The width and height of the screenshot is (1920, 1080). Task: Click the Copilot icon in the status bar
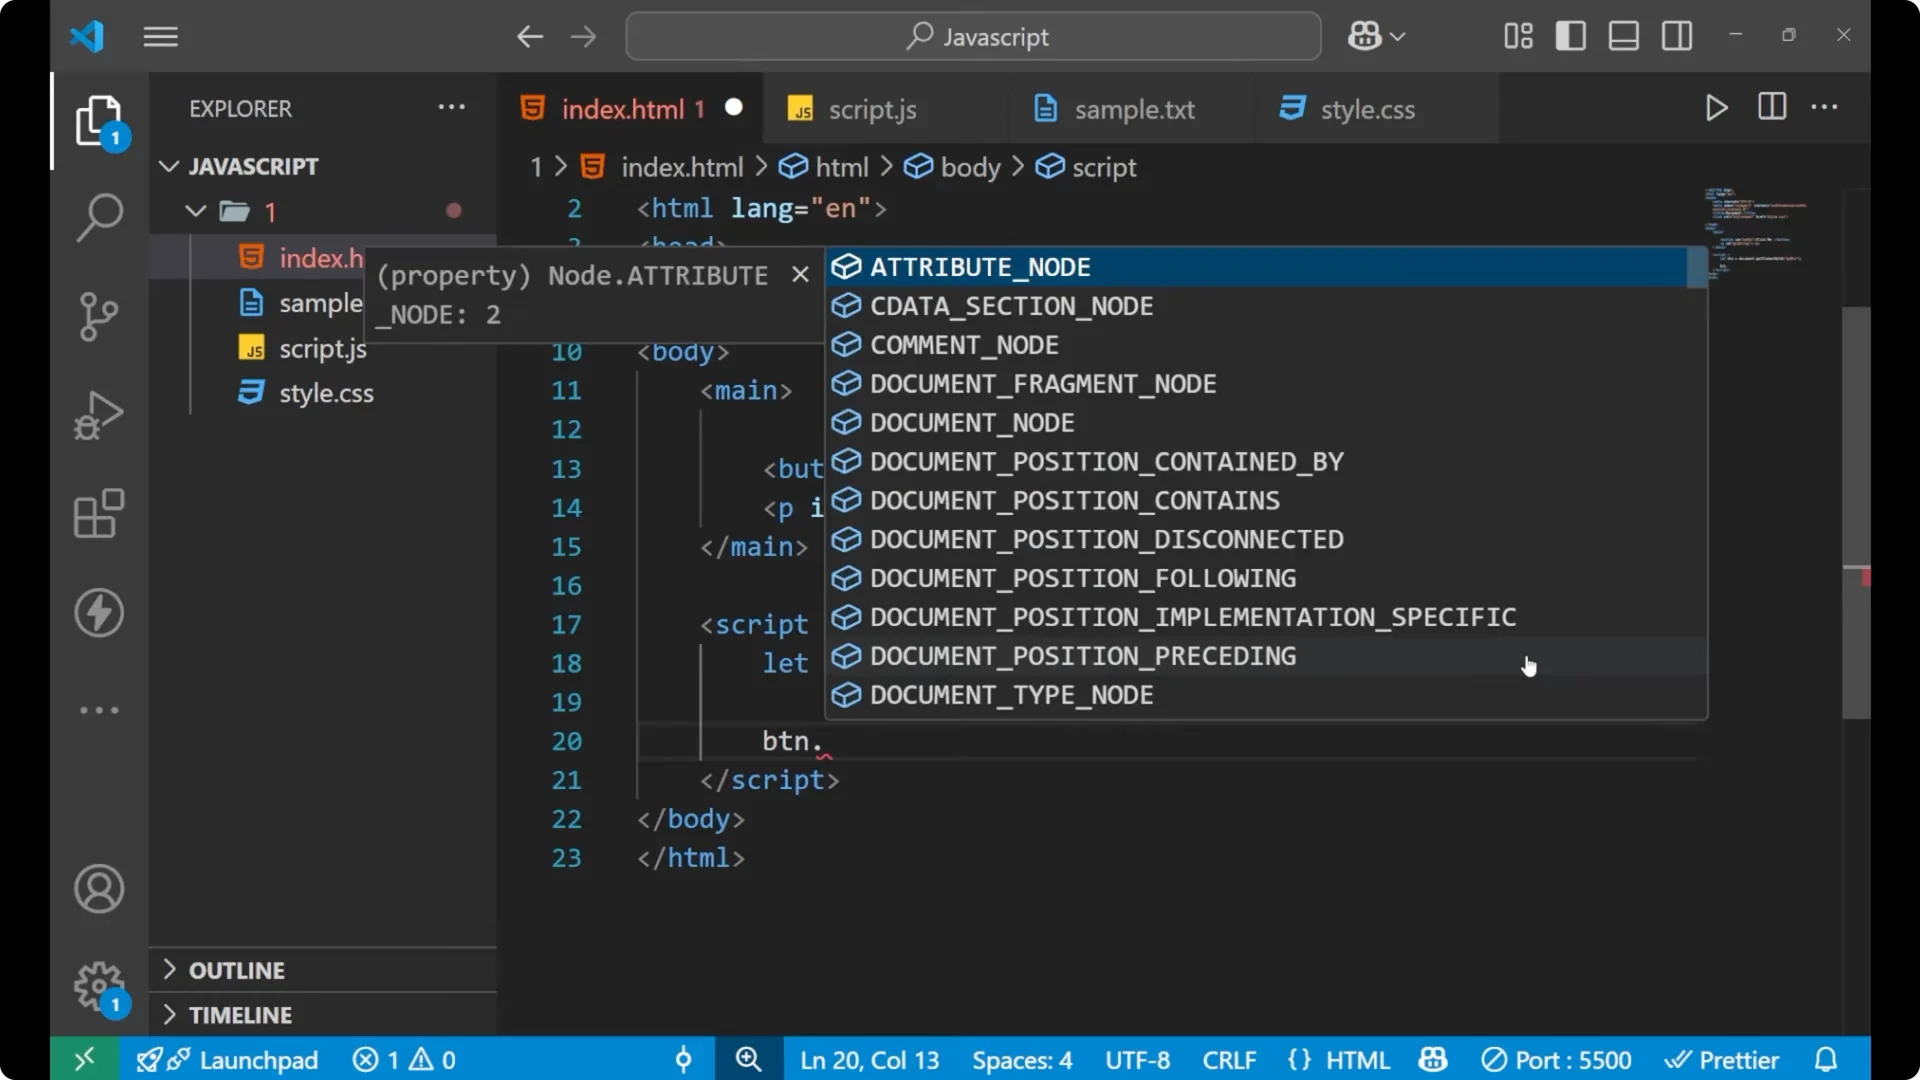[1432, 1059]
